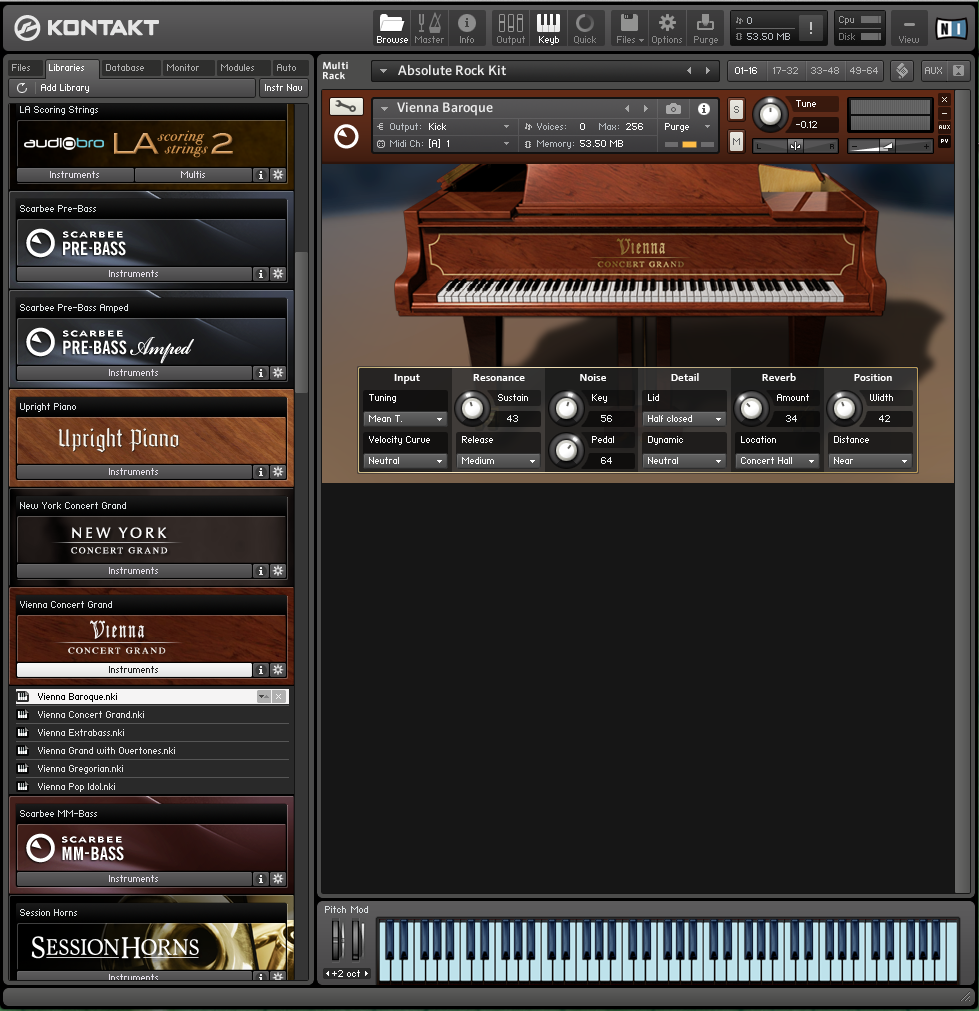Refresh the library list
The image size is (979, 1011).
(22, 88)
